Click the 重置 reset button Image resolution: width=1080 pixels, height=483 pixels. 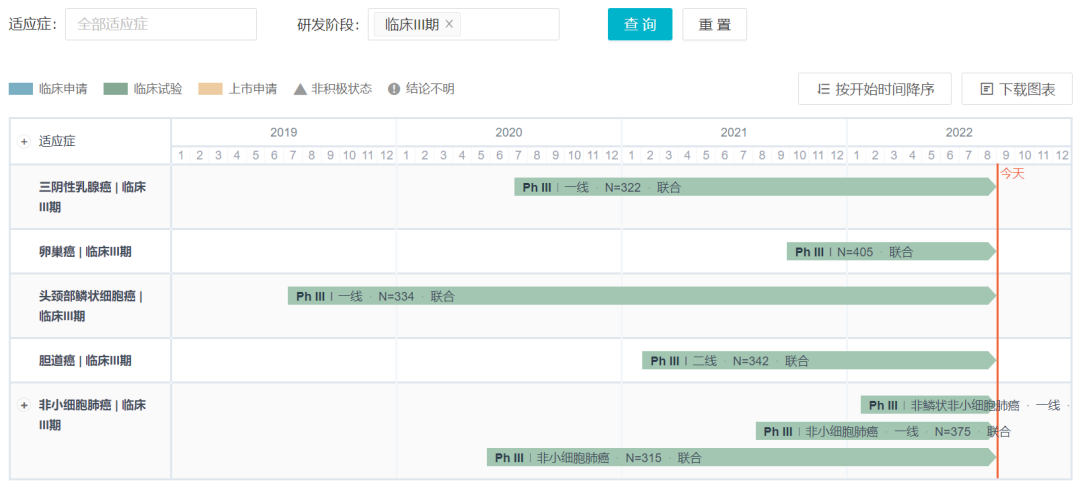point(714,24)
